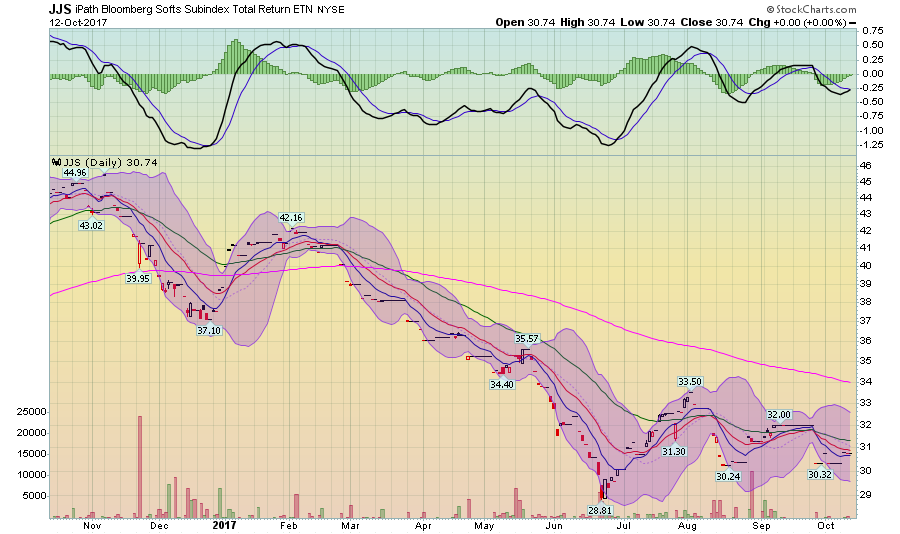Click the 15000 volume axis label
Image resolution: width=900 pixels, height=534 pixels.
[x=31, y=454]
